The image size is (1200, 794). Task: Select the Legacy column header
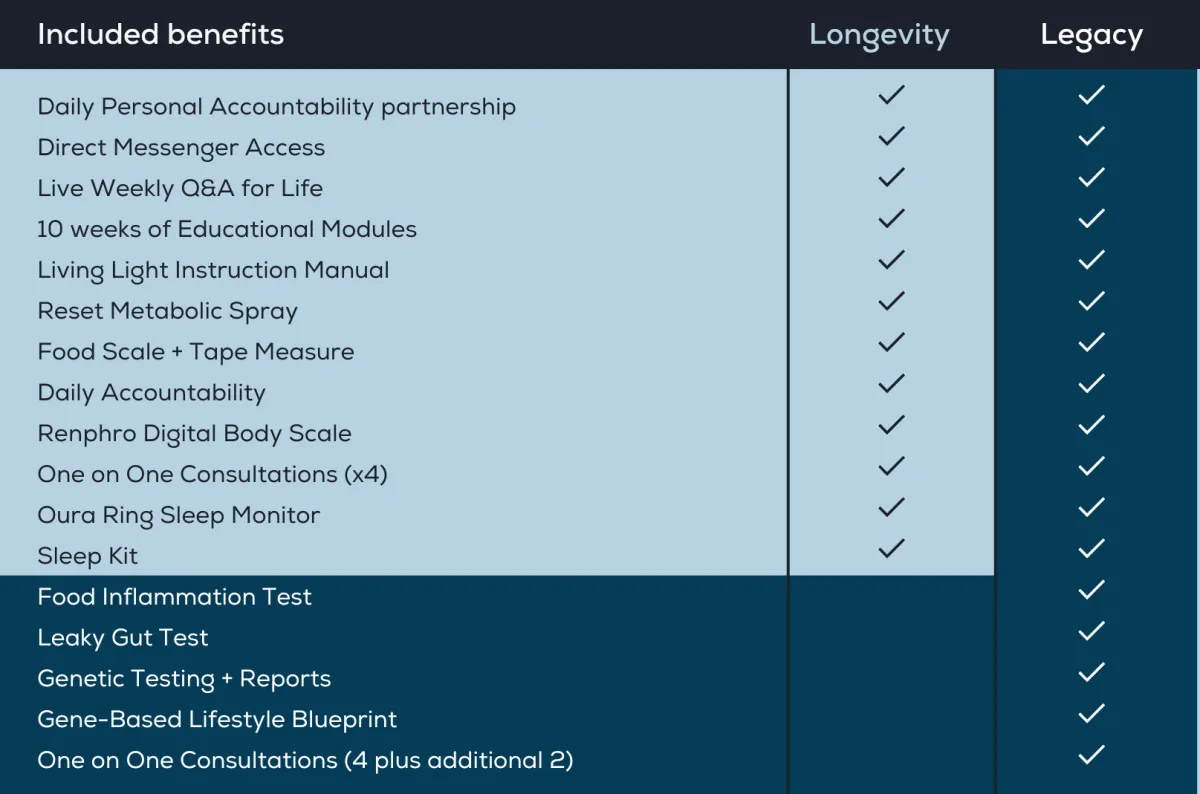[x=1091, y=35]
